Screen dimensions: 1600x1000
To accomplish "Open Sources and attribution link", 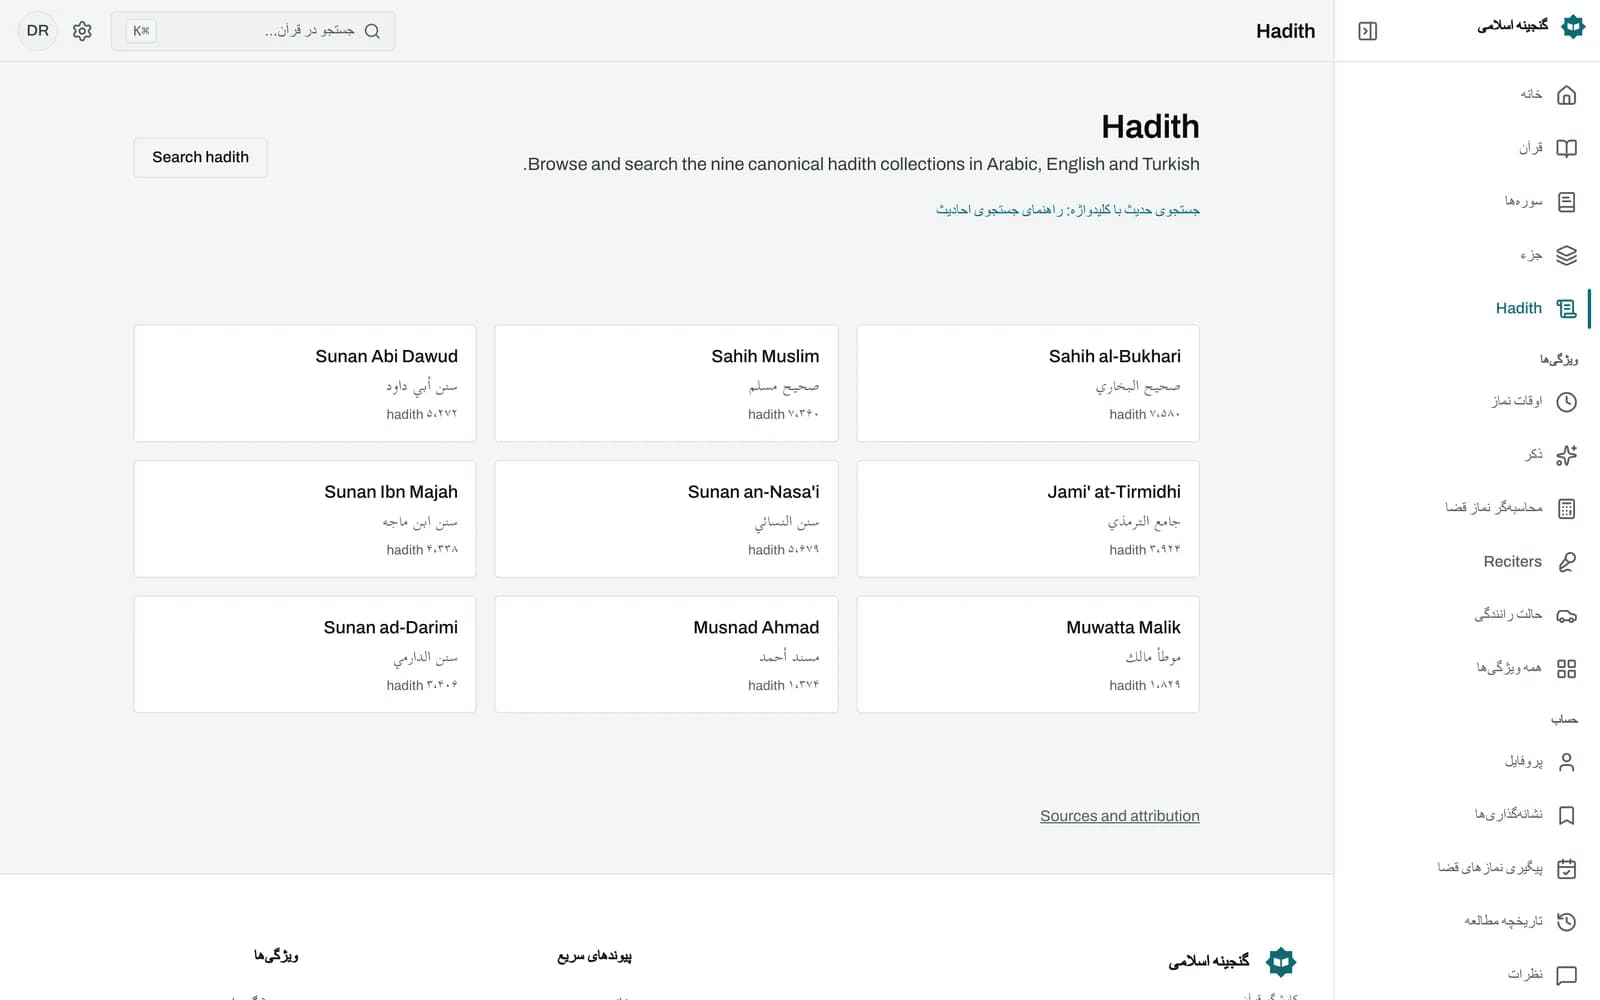I will click(x=1119, y=816).
